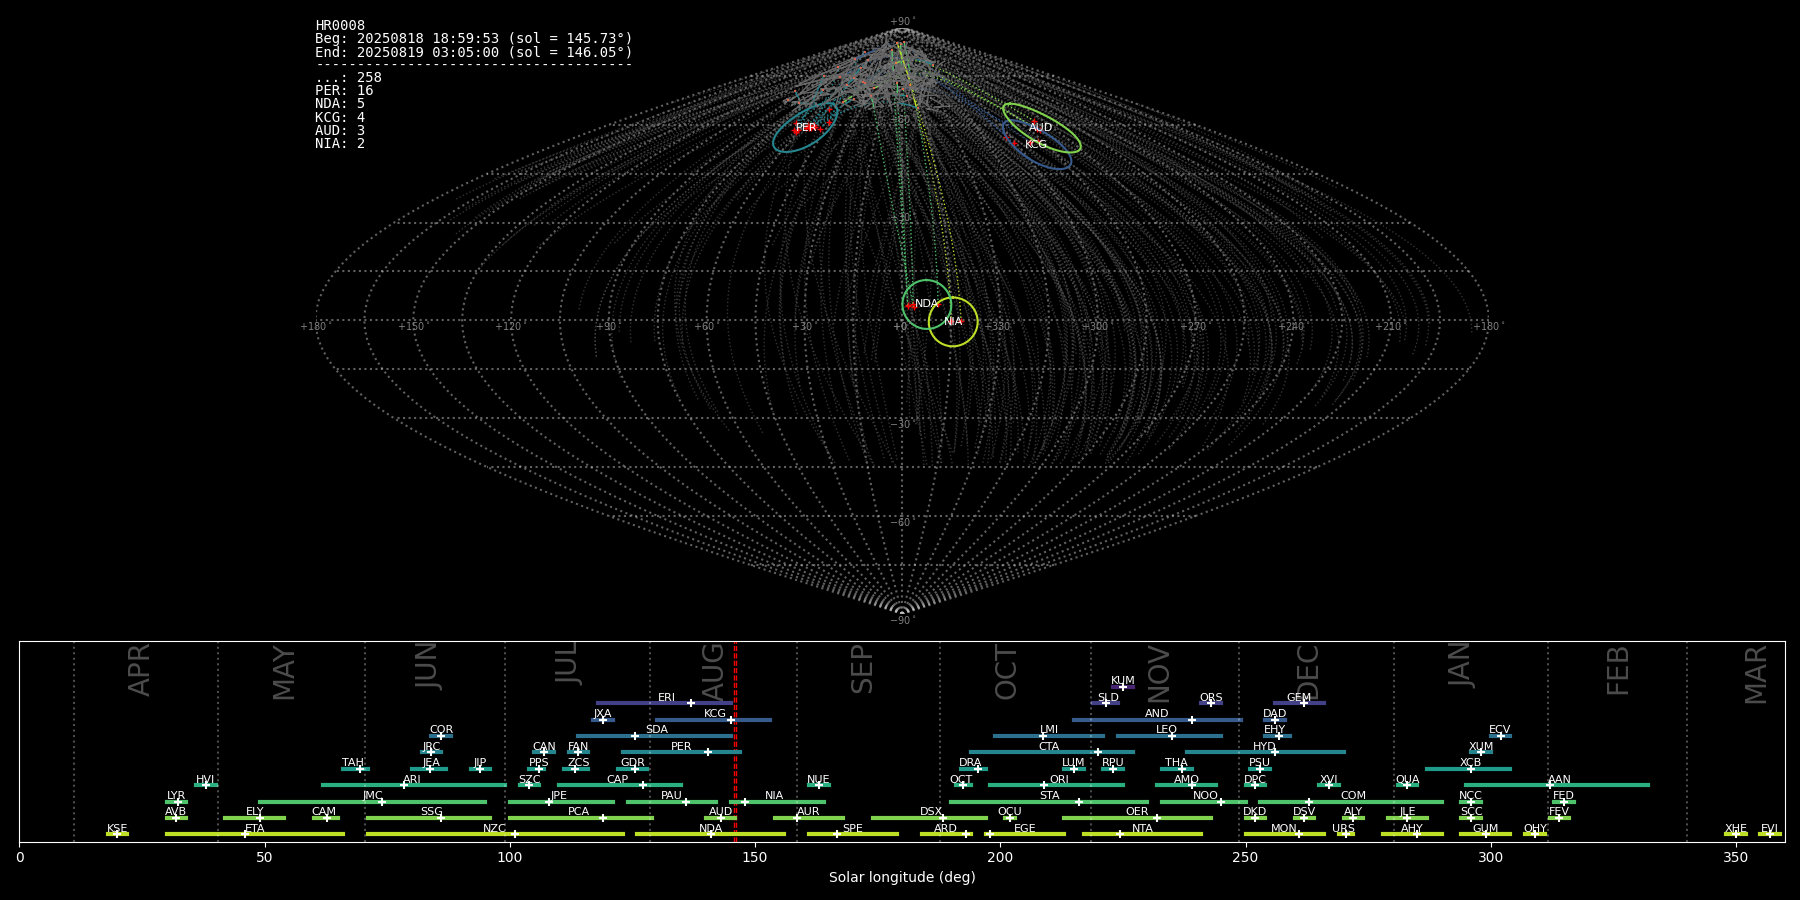This screenshot has width=1800, height=900.
Task: Click the ECV shower label in timeline
Action: click(x=1499, y=730)
